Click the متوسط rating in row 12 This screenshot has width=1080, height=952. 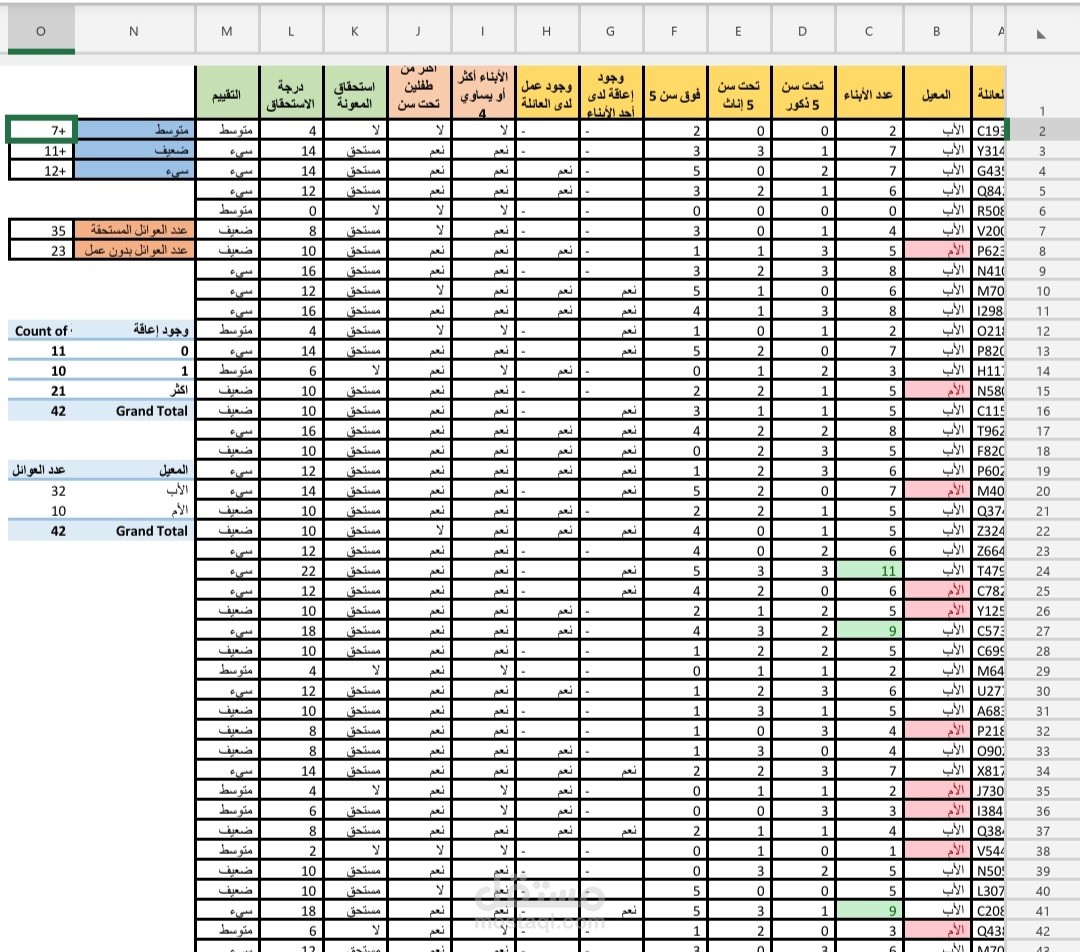coord(227,331)
